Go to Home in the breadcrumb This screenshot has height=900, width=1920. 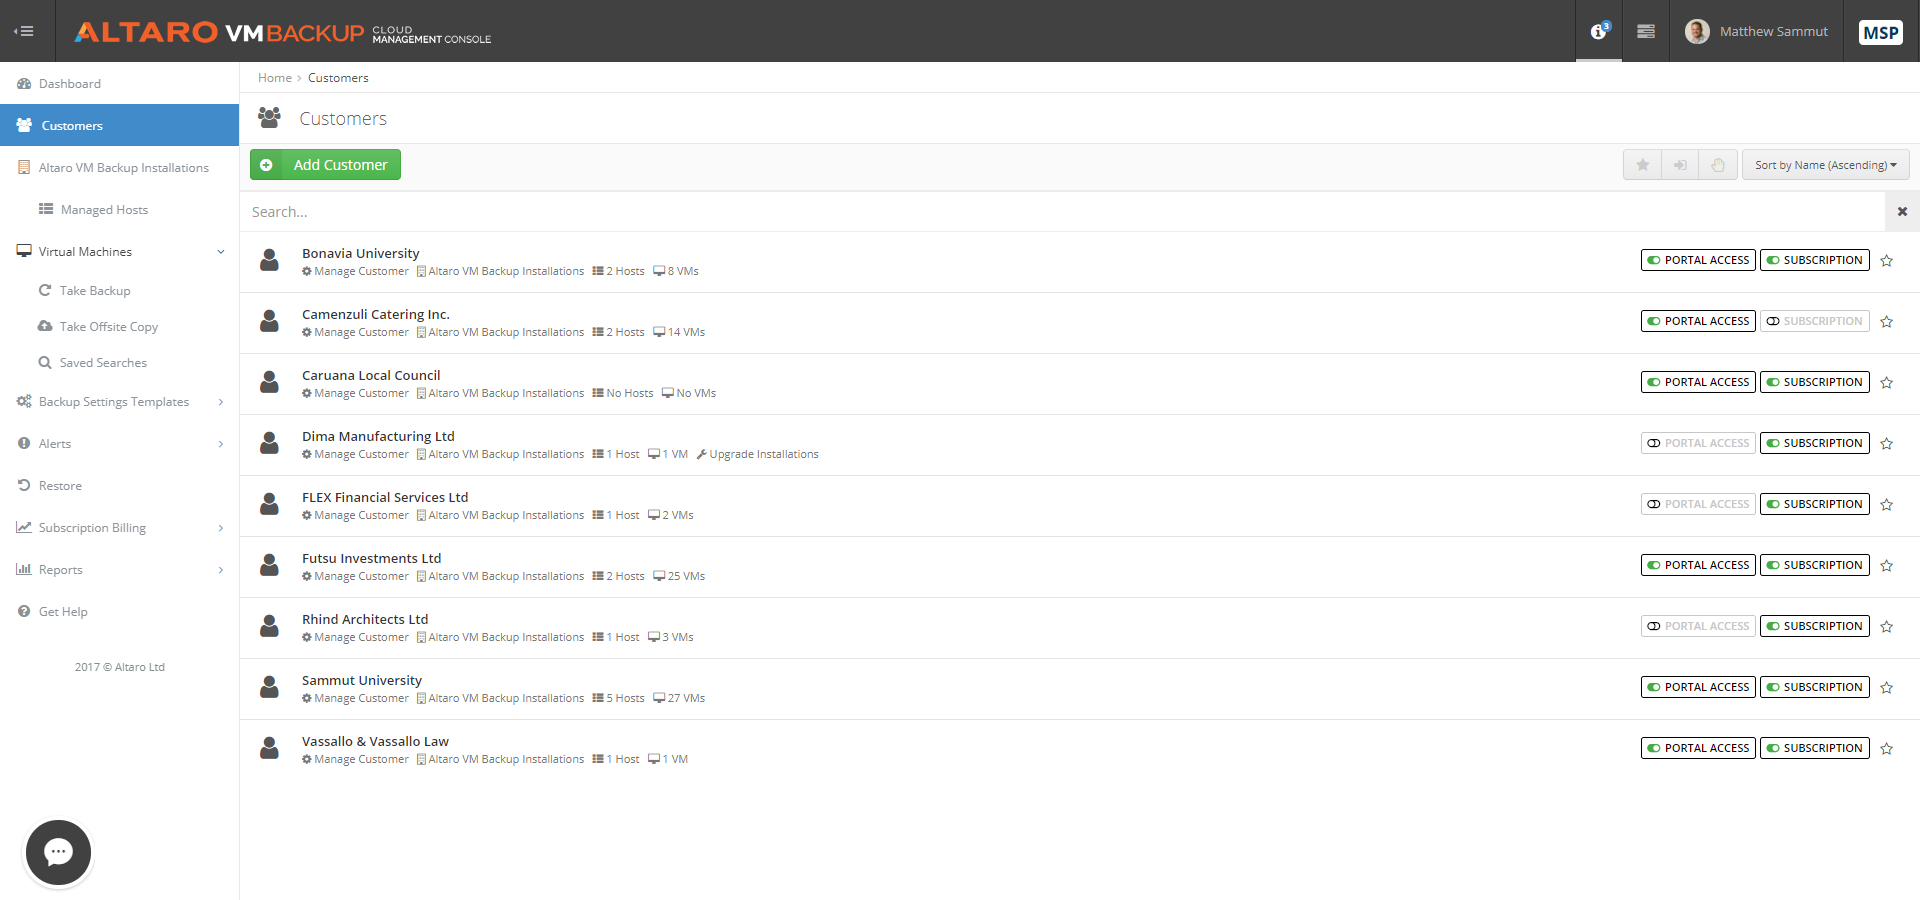(275, 78)
